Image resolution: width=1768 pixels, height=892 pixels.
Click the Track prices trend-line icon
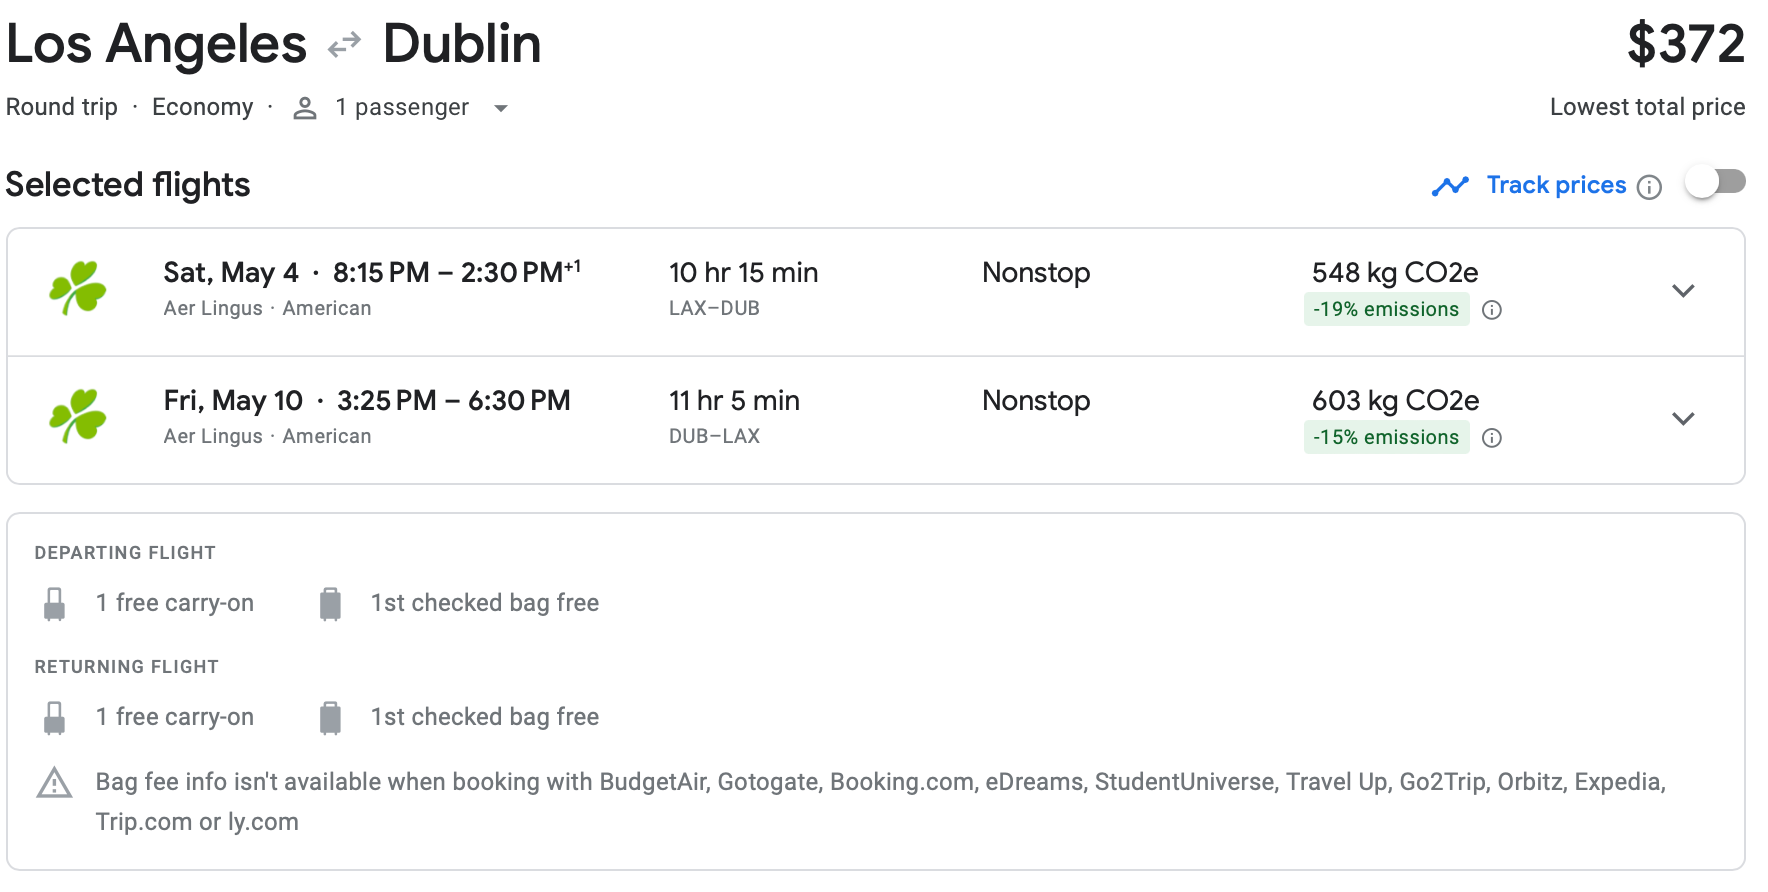tap(1450, 186)
